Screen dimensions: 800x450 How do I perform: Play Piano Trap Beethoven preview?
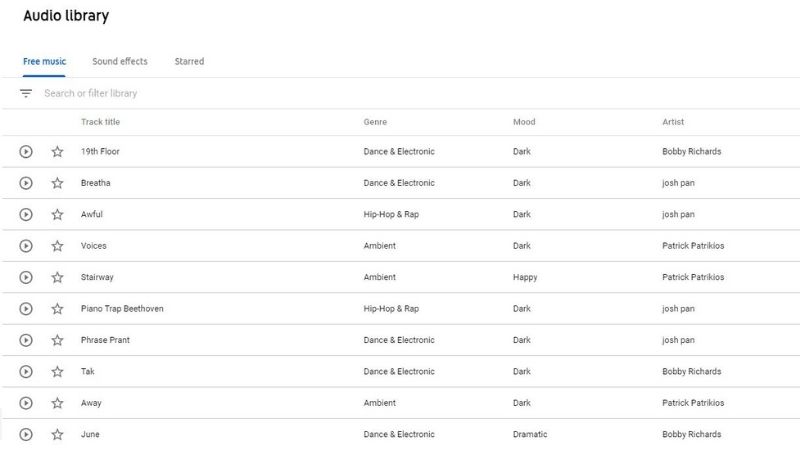coord(26,309)
